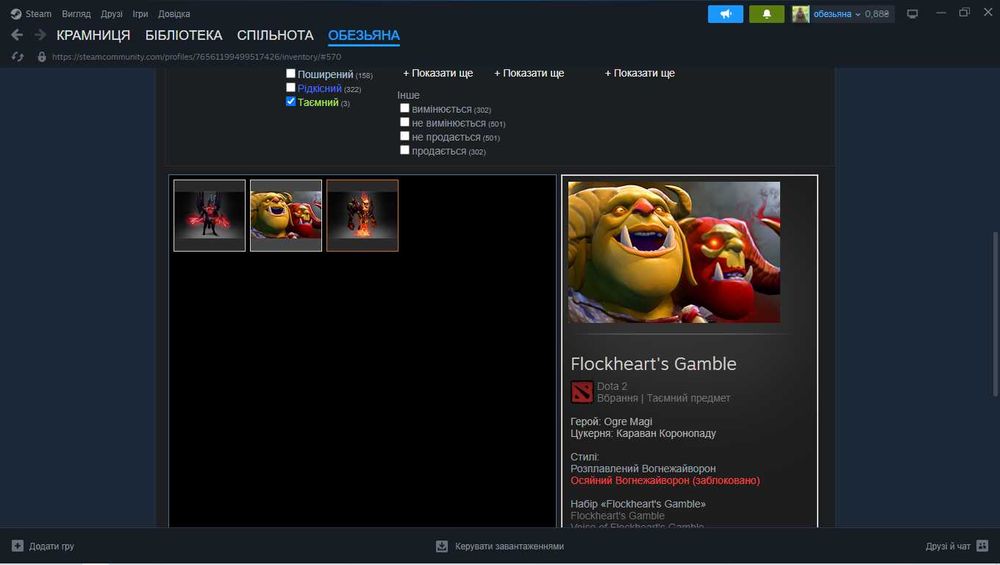The image size is (1000, 565).
Task: Open Friends and chat icon
Action: pyautogui.click(x=982, y=546)
